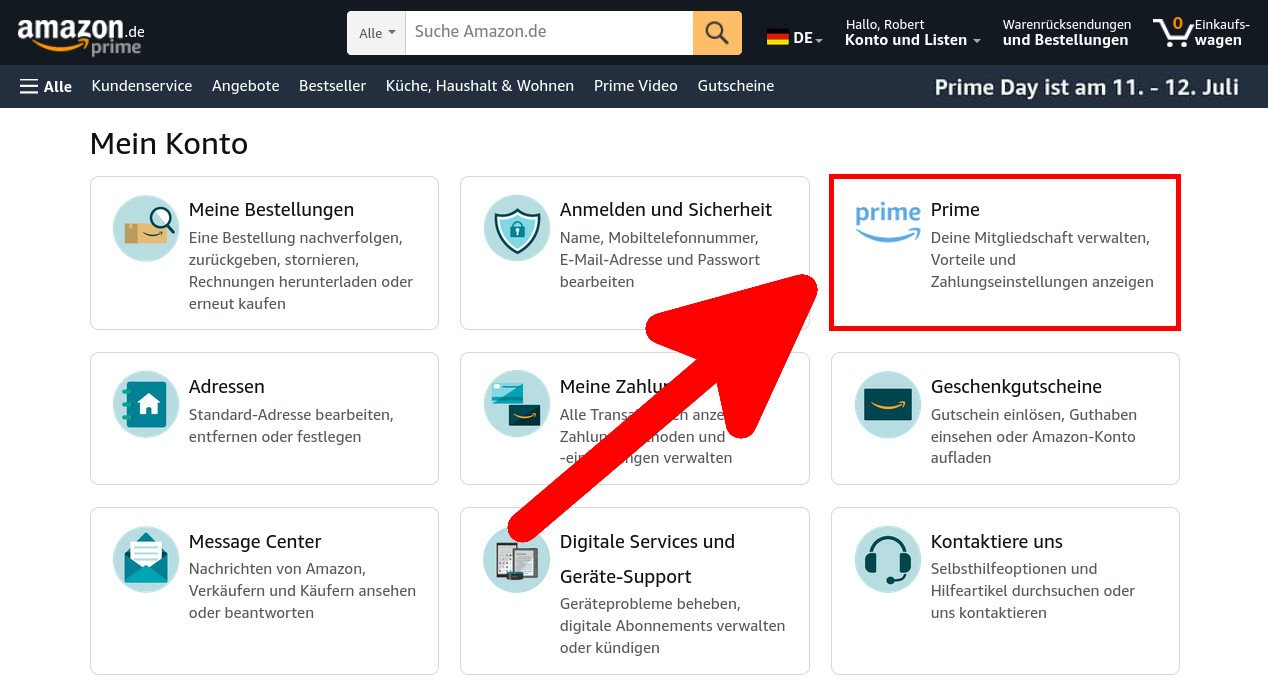Click the Geschenkgutscheine gift card icon
The image size is (1268, 688).
[888, 403]
